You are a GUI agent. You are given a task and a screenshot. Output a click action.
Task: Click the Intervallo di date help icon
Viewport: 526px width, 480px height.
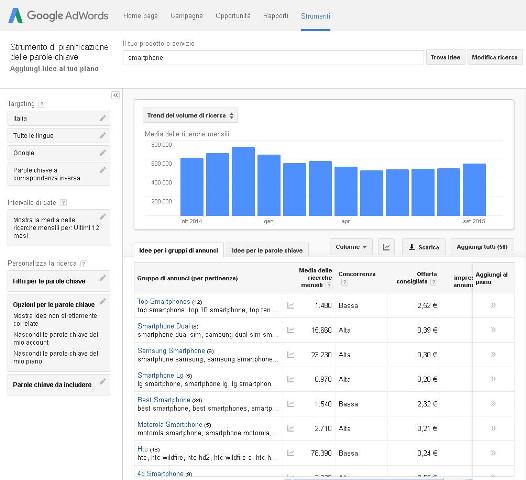tap(63, 202)
